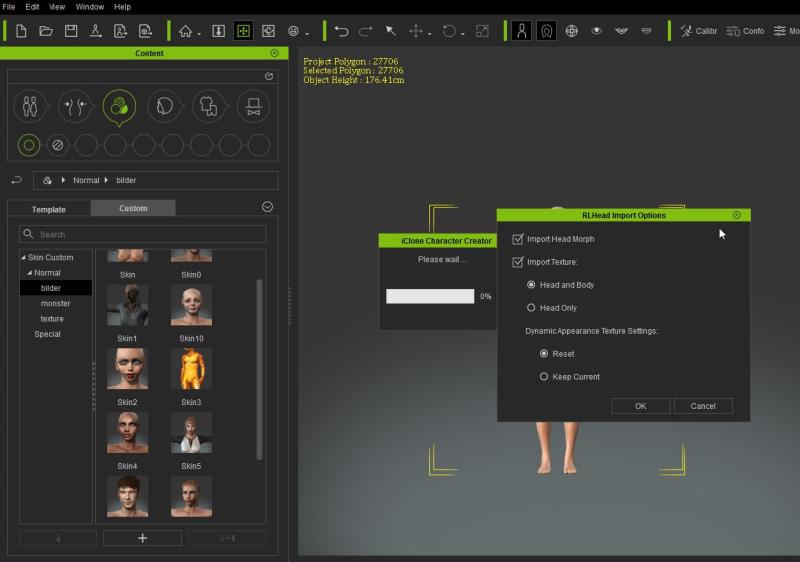800x562 pixels.
Task: Click the Home view icon
Action: pyautogui.click(x=185, y=31)
